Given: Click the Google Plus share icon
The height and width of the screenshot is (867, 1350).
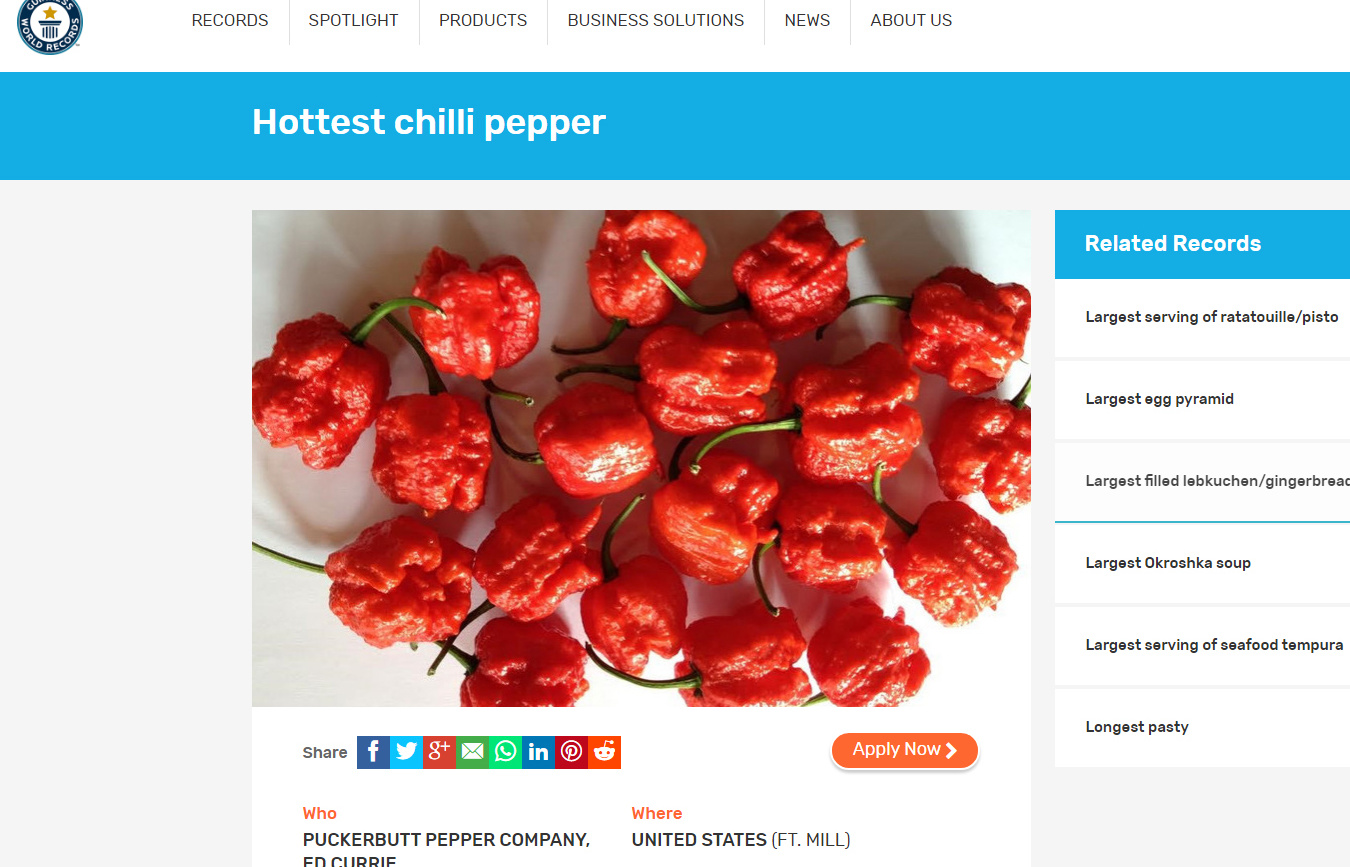Looking at the screenshot, I should (439, 752).
